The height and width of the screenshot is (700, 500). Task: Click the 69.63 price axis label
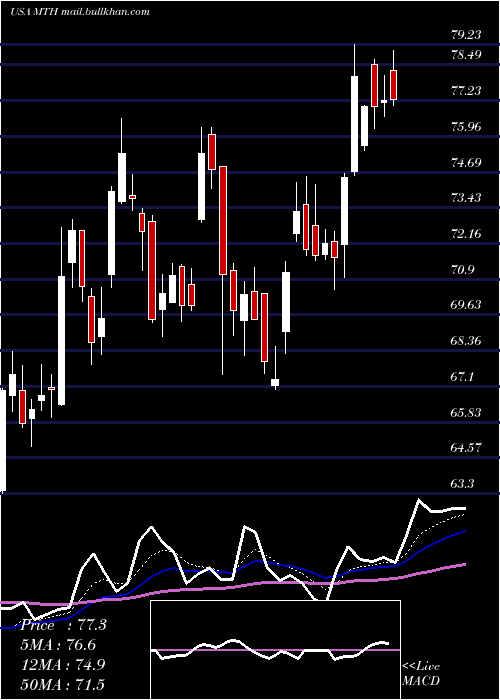click(466, 305)
